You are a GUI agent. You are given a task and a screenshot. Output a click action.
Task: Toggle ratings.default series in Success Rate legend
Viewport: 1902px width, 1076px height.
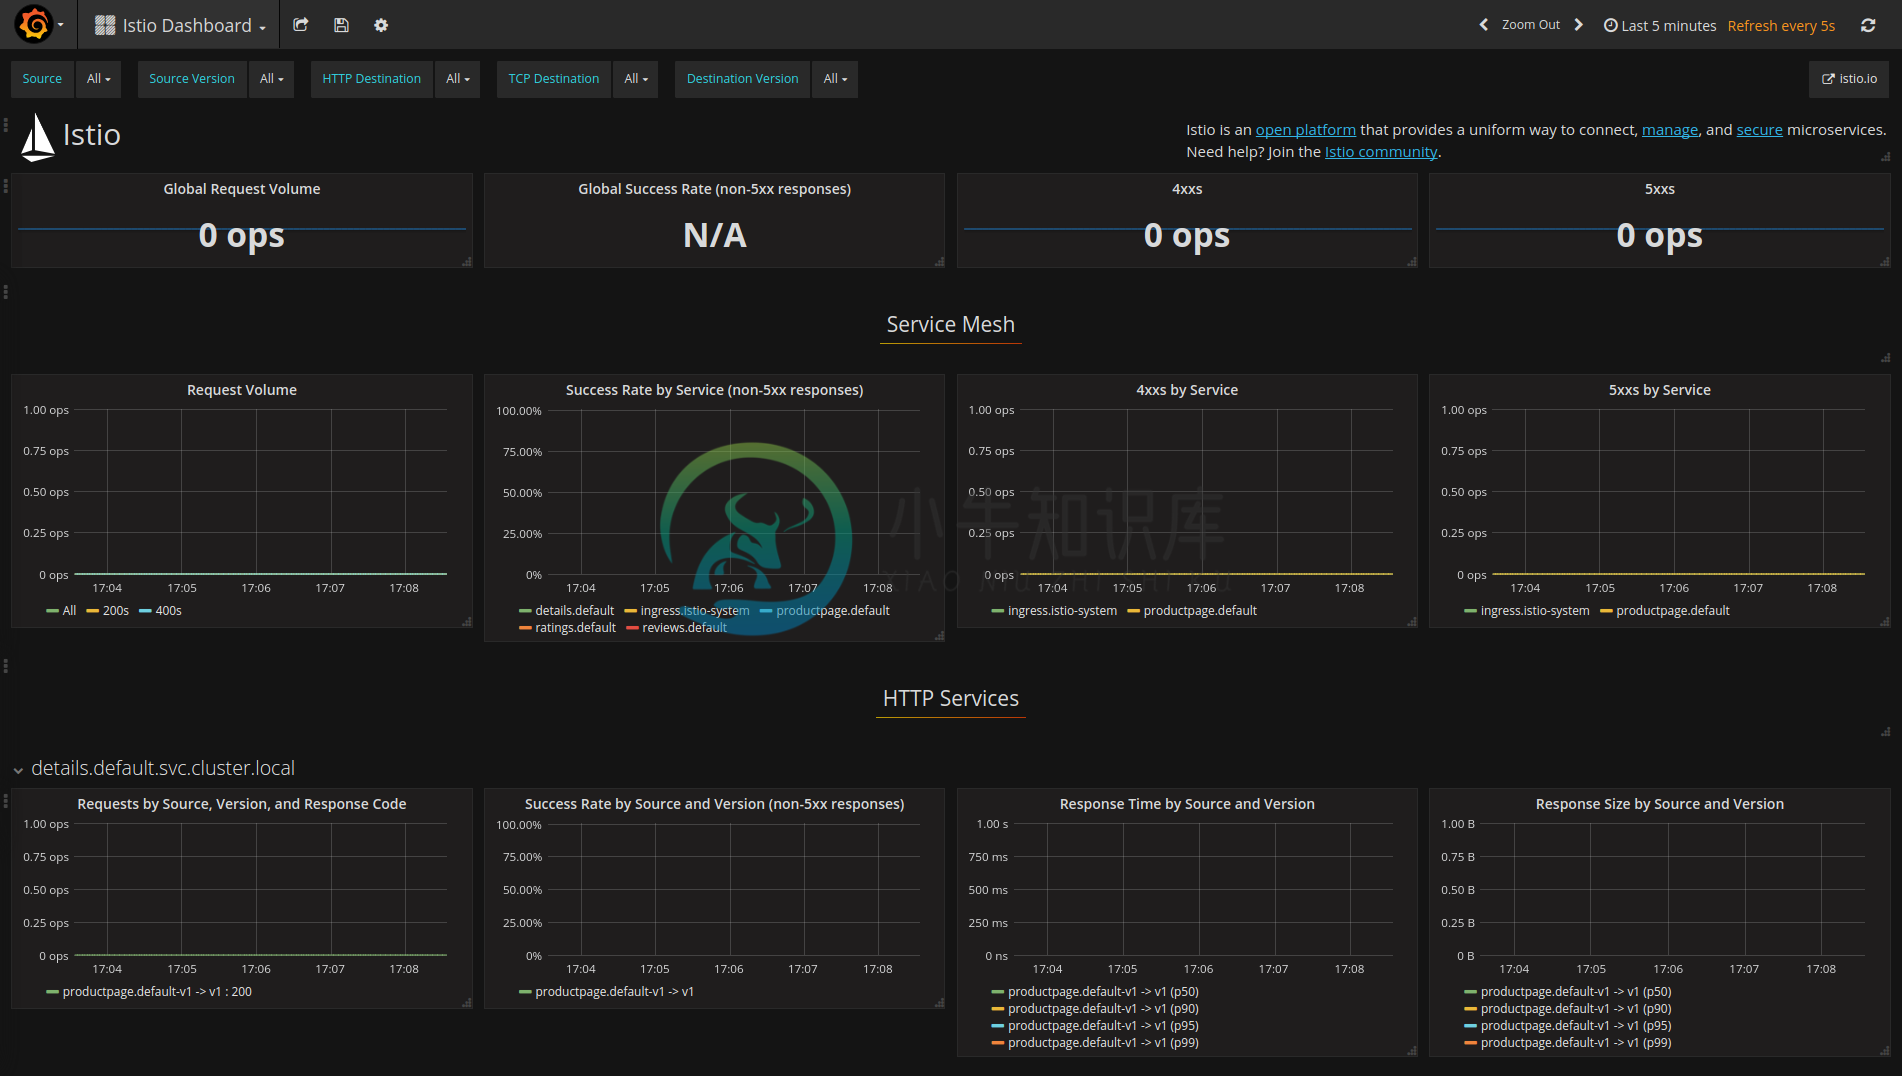click(575, 628)
